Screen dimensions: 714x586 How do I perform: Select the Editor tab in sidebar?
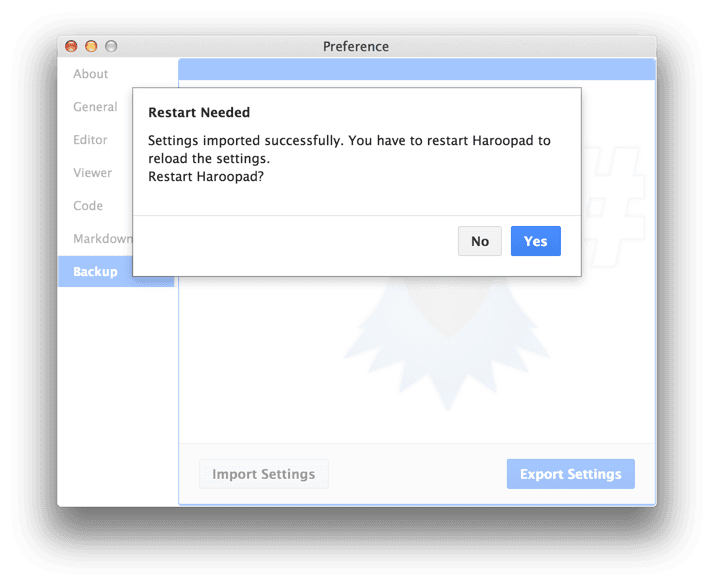pyautogui.click(x=90, y=140)
